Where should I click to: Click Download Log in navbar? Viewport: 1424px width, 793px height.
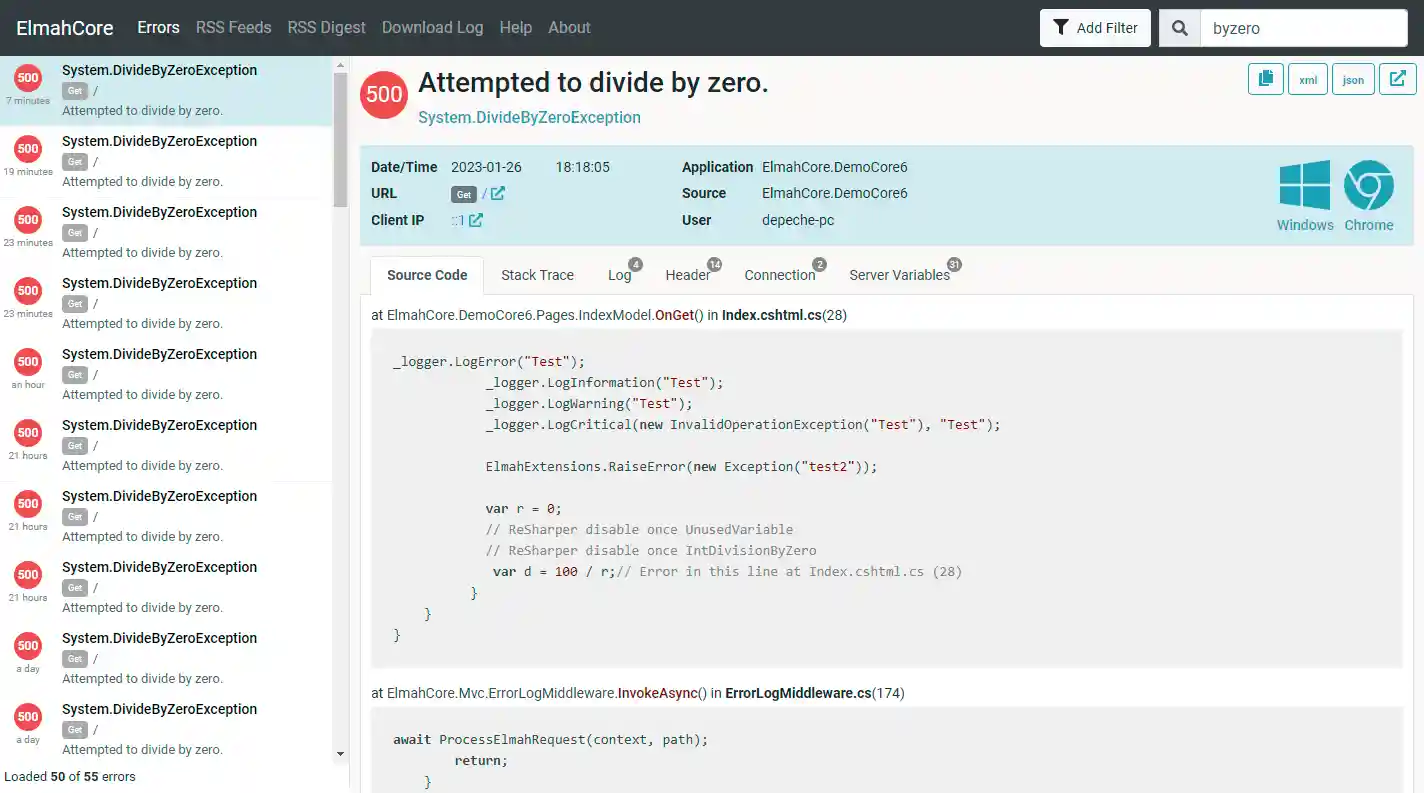(x=432, y=28)
